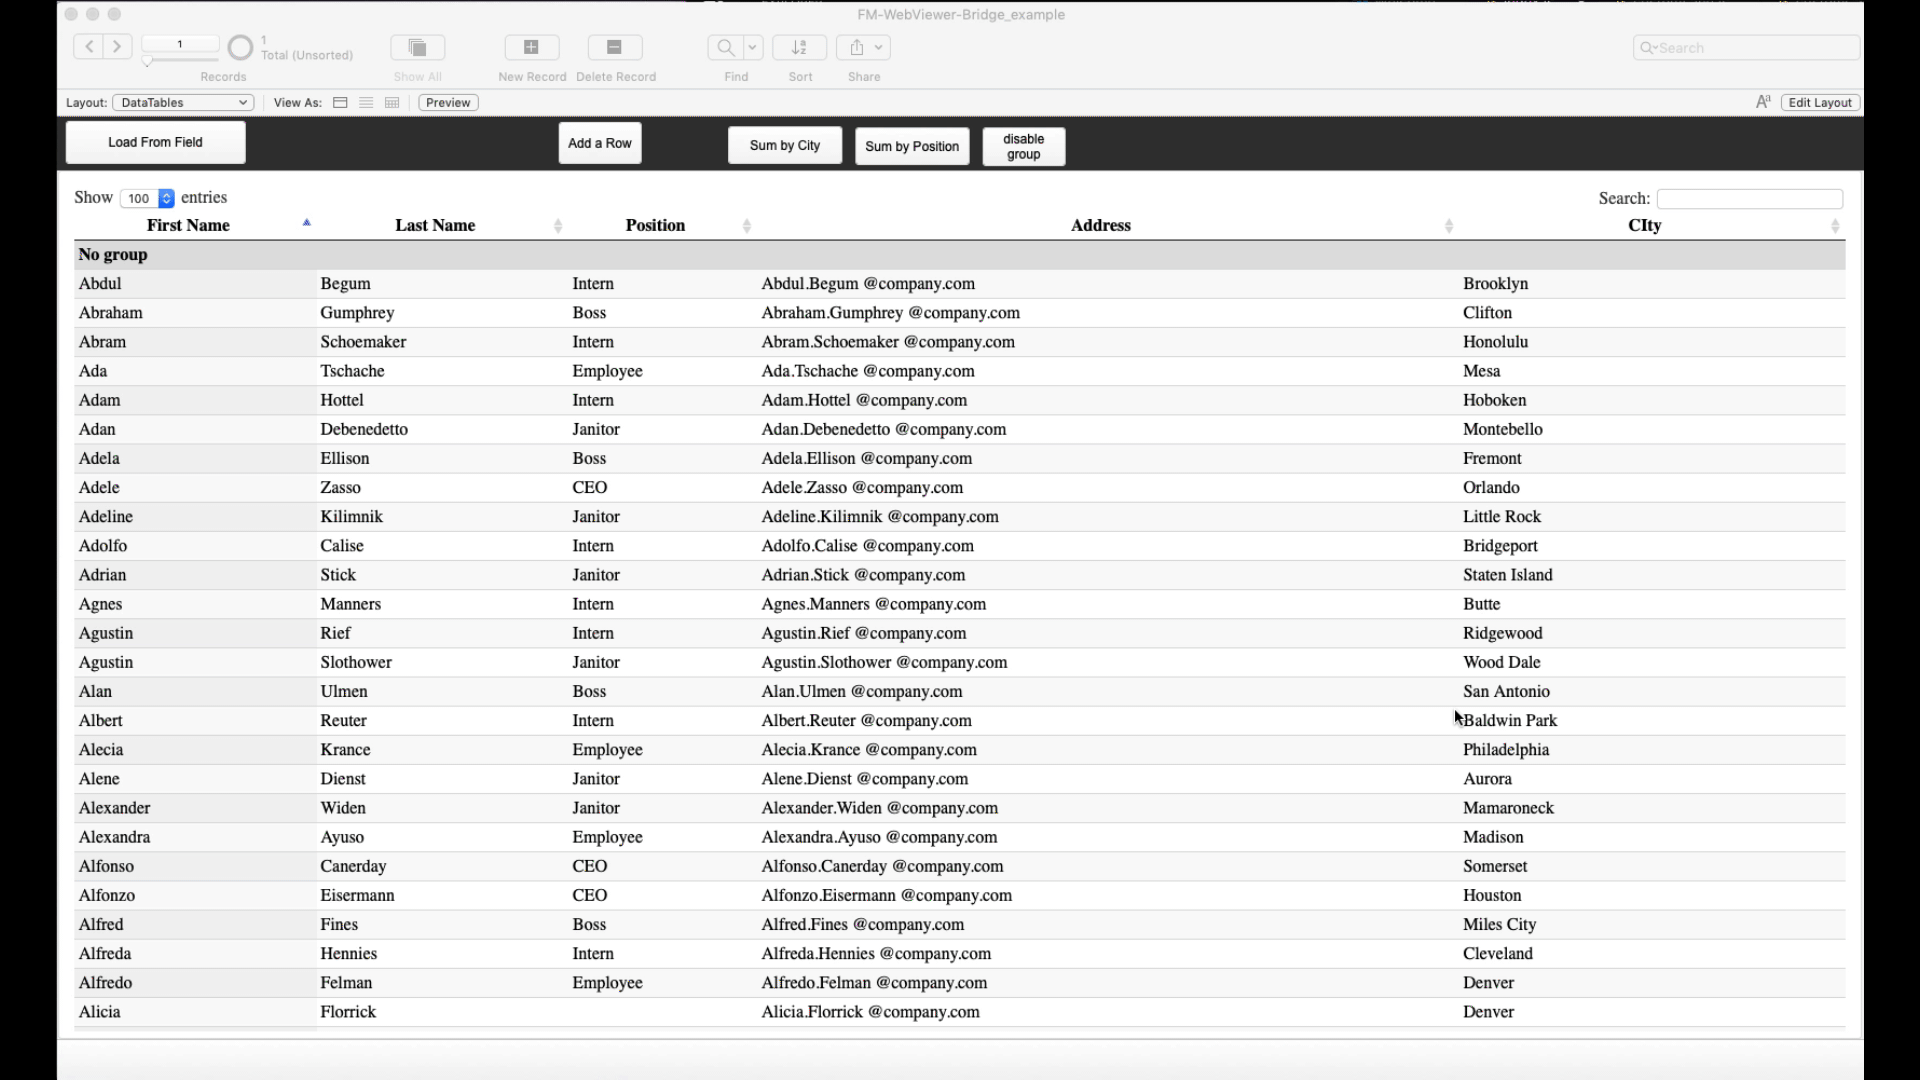The width and height of the screenshot is (1920, 1080).
Task: Click the Little Rock city cell
Action: [x=1652, y=517]
